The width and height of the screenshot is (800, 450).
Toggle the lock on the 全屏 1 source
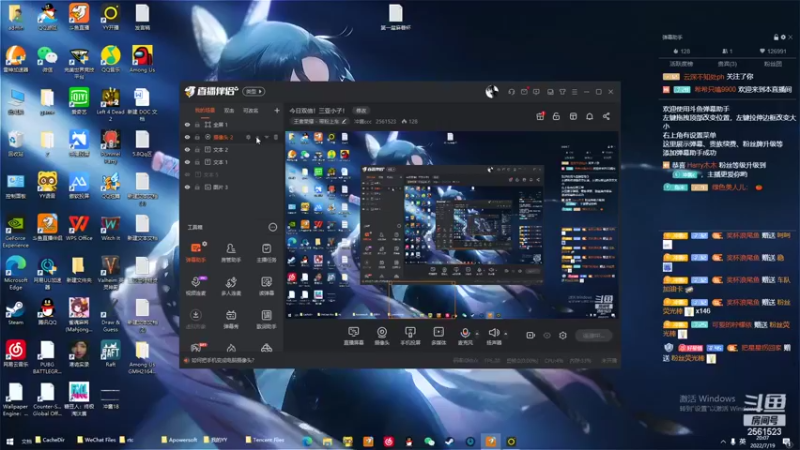click(197, 124)
